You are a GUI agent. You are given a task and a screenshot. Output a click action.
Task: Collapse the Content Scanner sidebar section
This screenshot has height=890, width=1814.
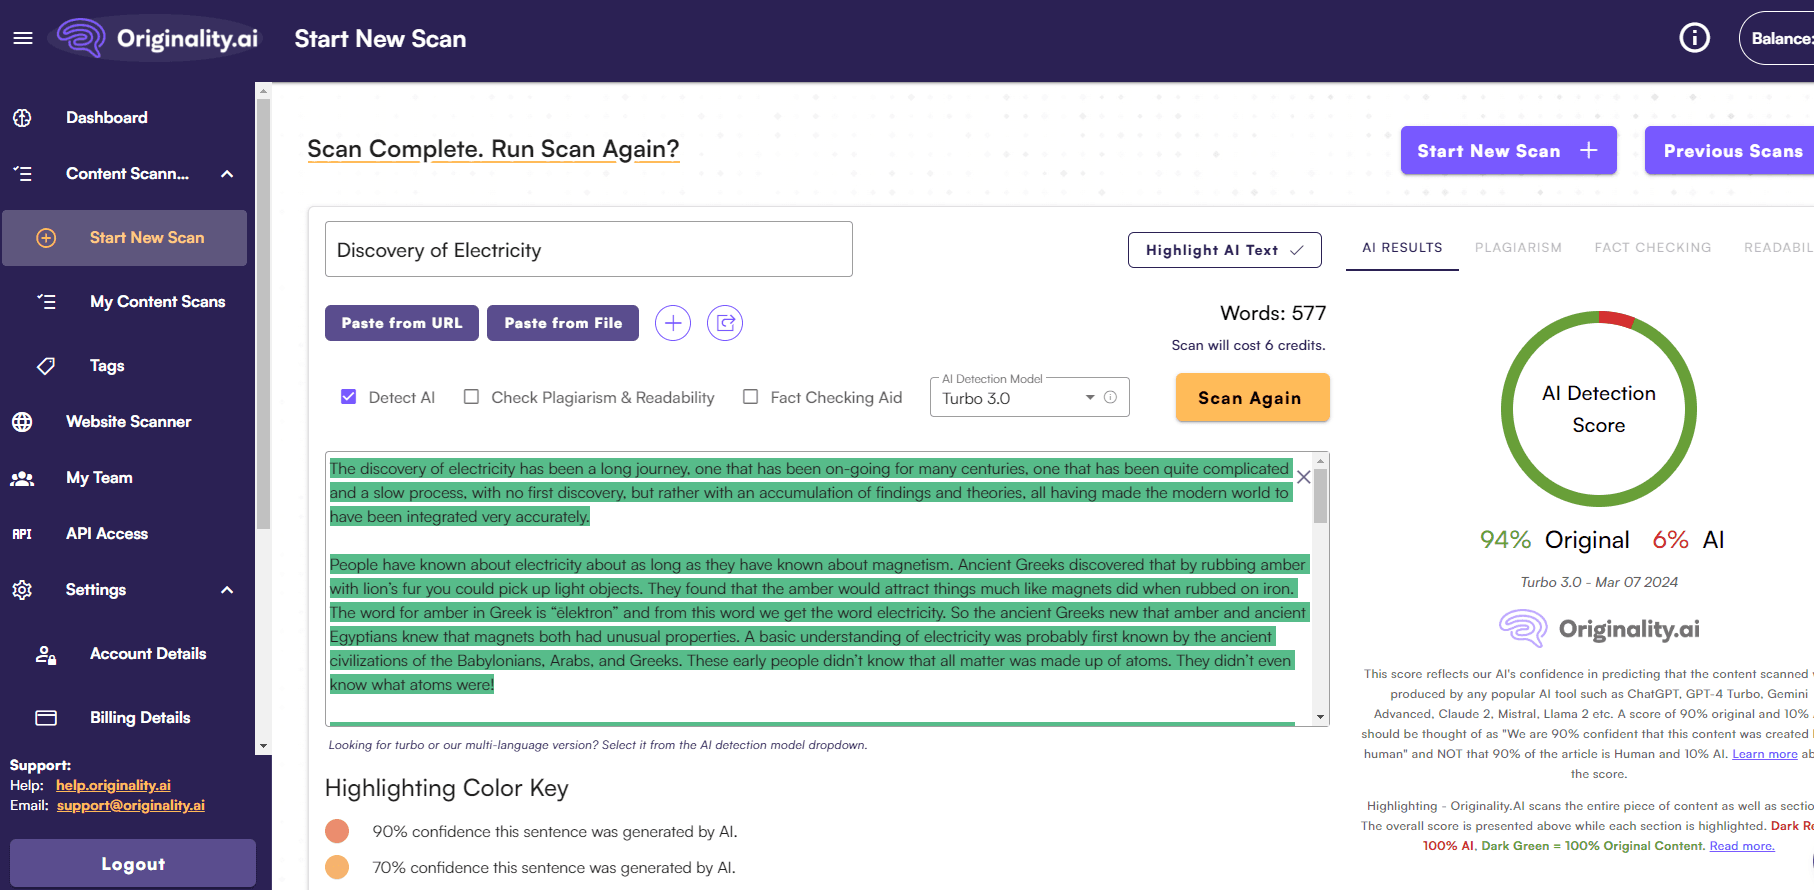pyautogui.click(x=227, y=174)
